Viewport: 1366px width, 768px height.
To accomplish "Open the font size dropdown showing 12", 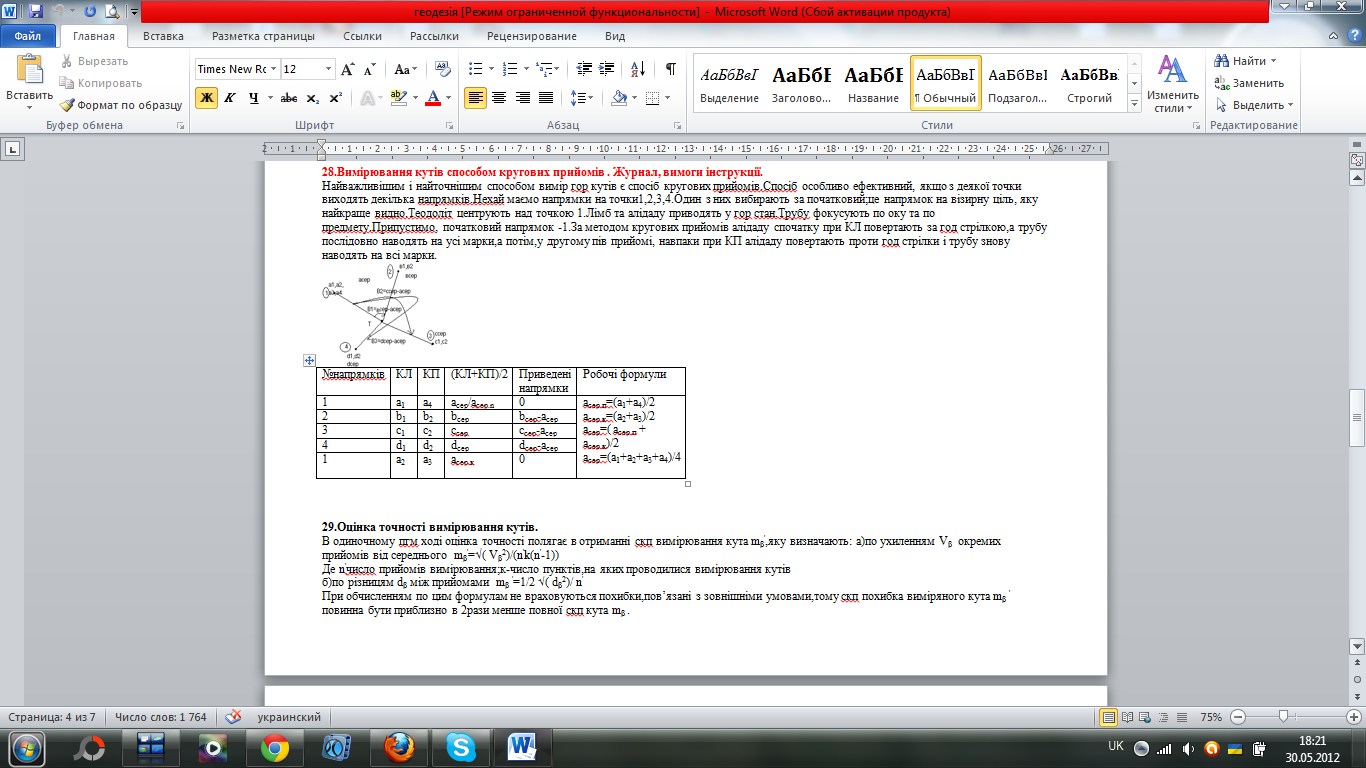I will coord(328,69).
